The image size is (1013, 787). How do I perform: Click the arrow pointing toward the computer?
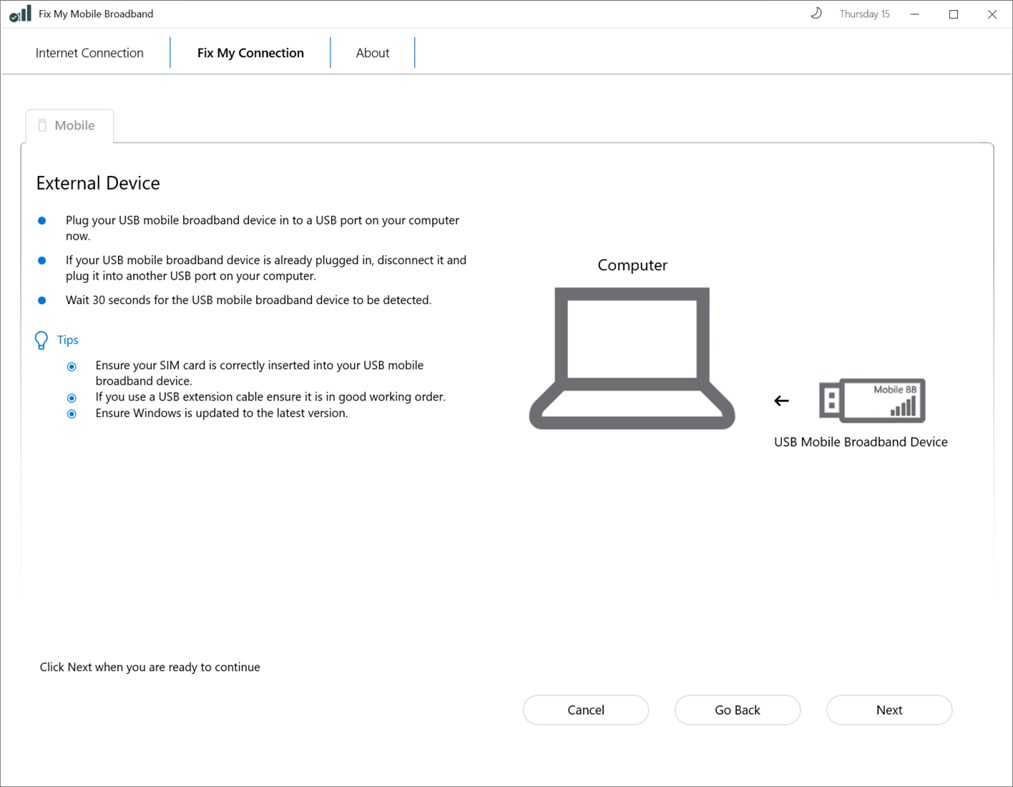[781, 400]
